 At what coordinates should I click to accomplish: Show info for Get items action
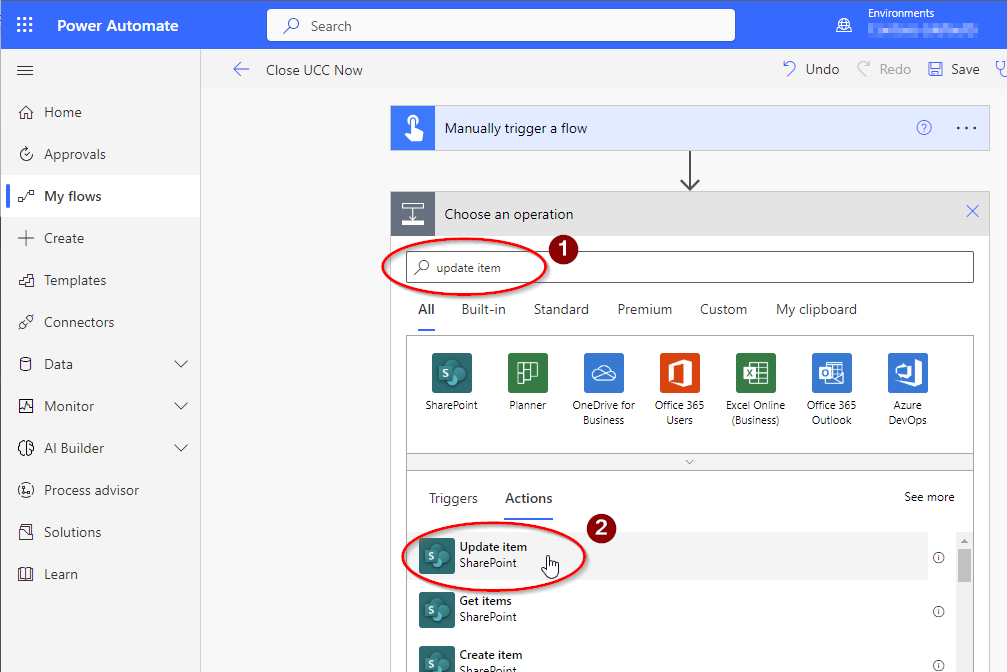938,611
